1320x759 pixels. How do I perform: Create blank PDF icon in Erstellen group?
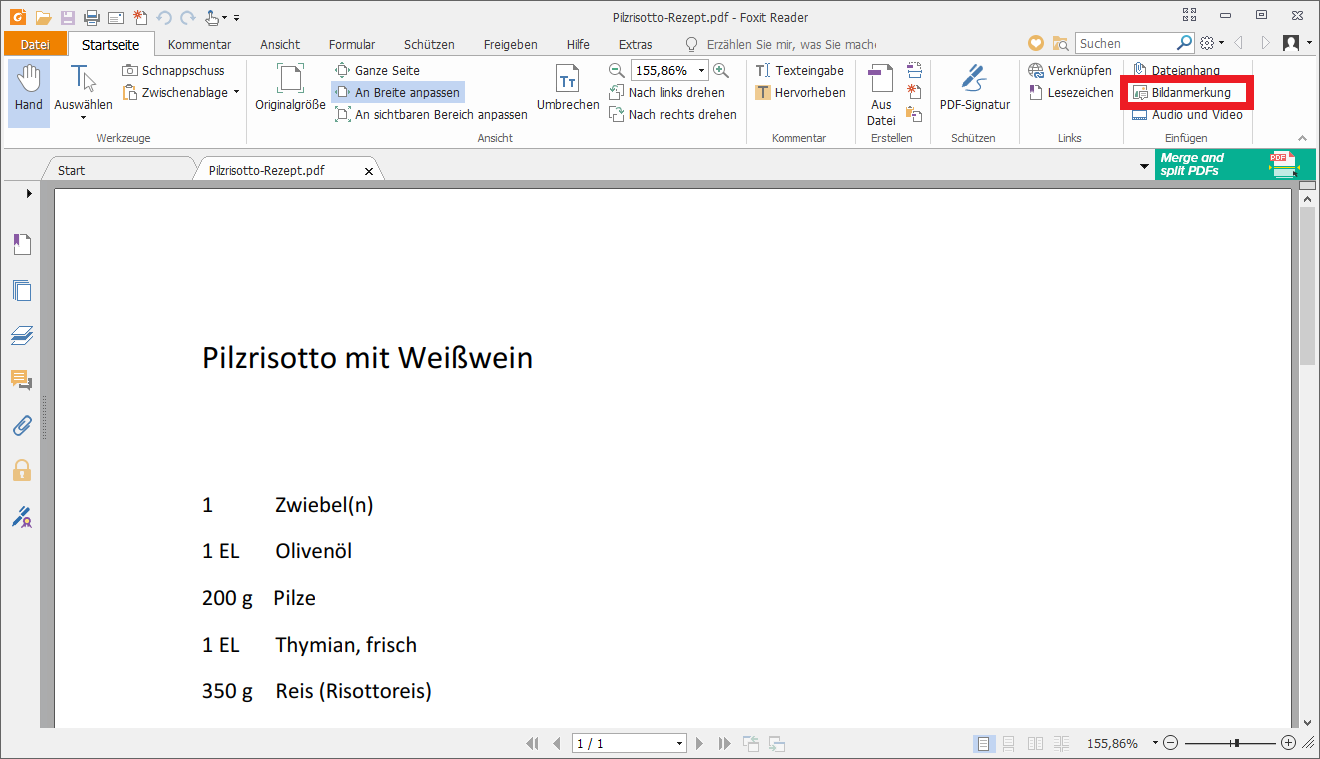(x=914, y=92)
